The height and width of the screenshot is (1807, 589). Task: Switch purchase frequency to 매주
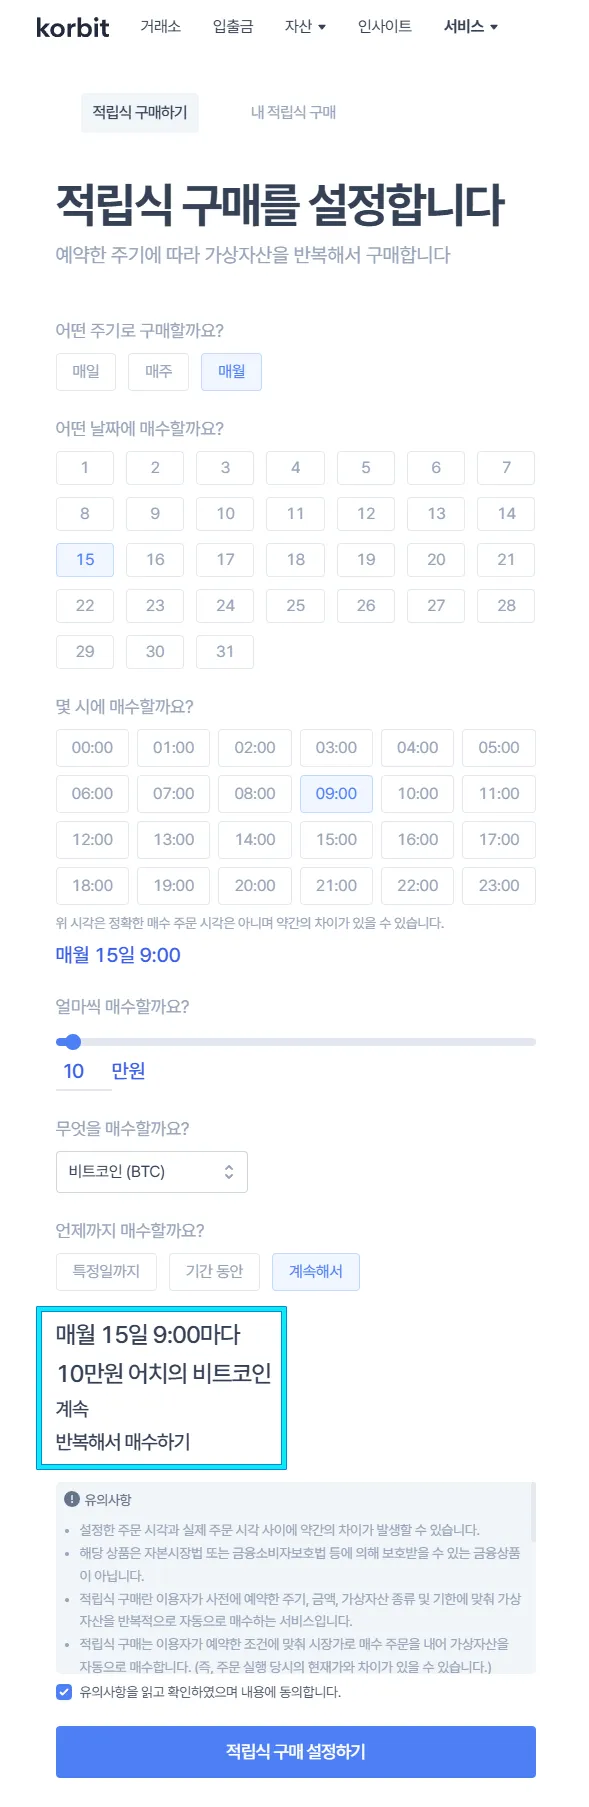click(158, 371)
